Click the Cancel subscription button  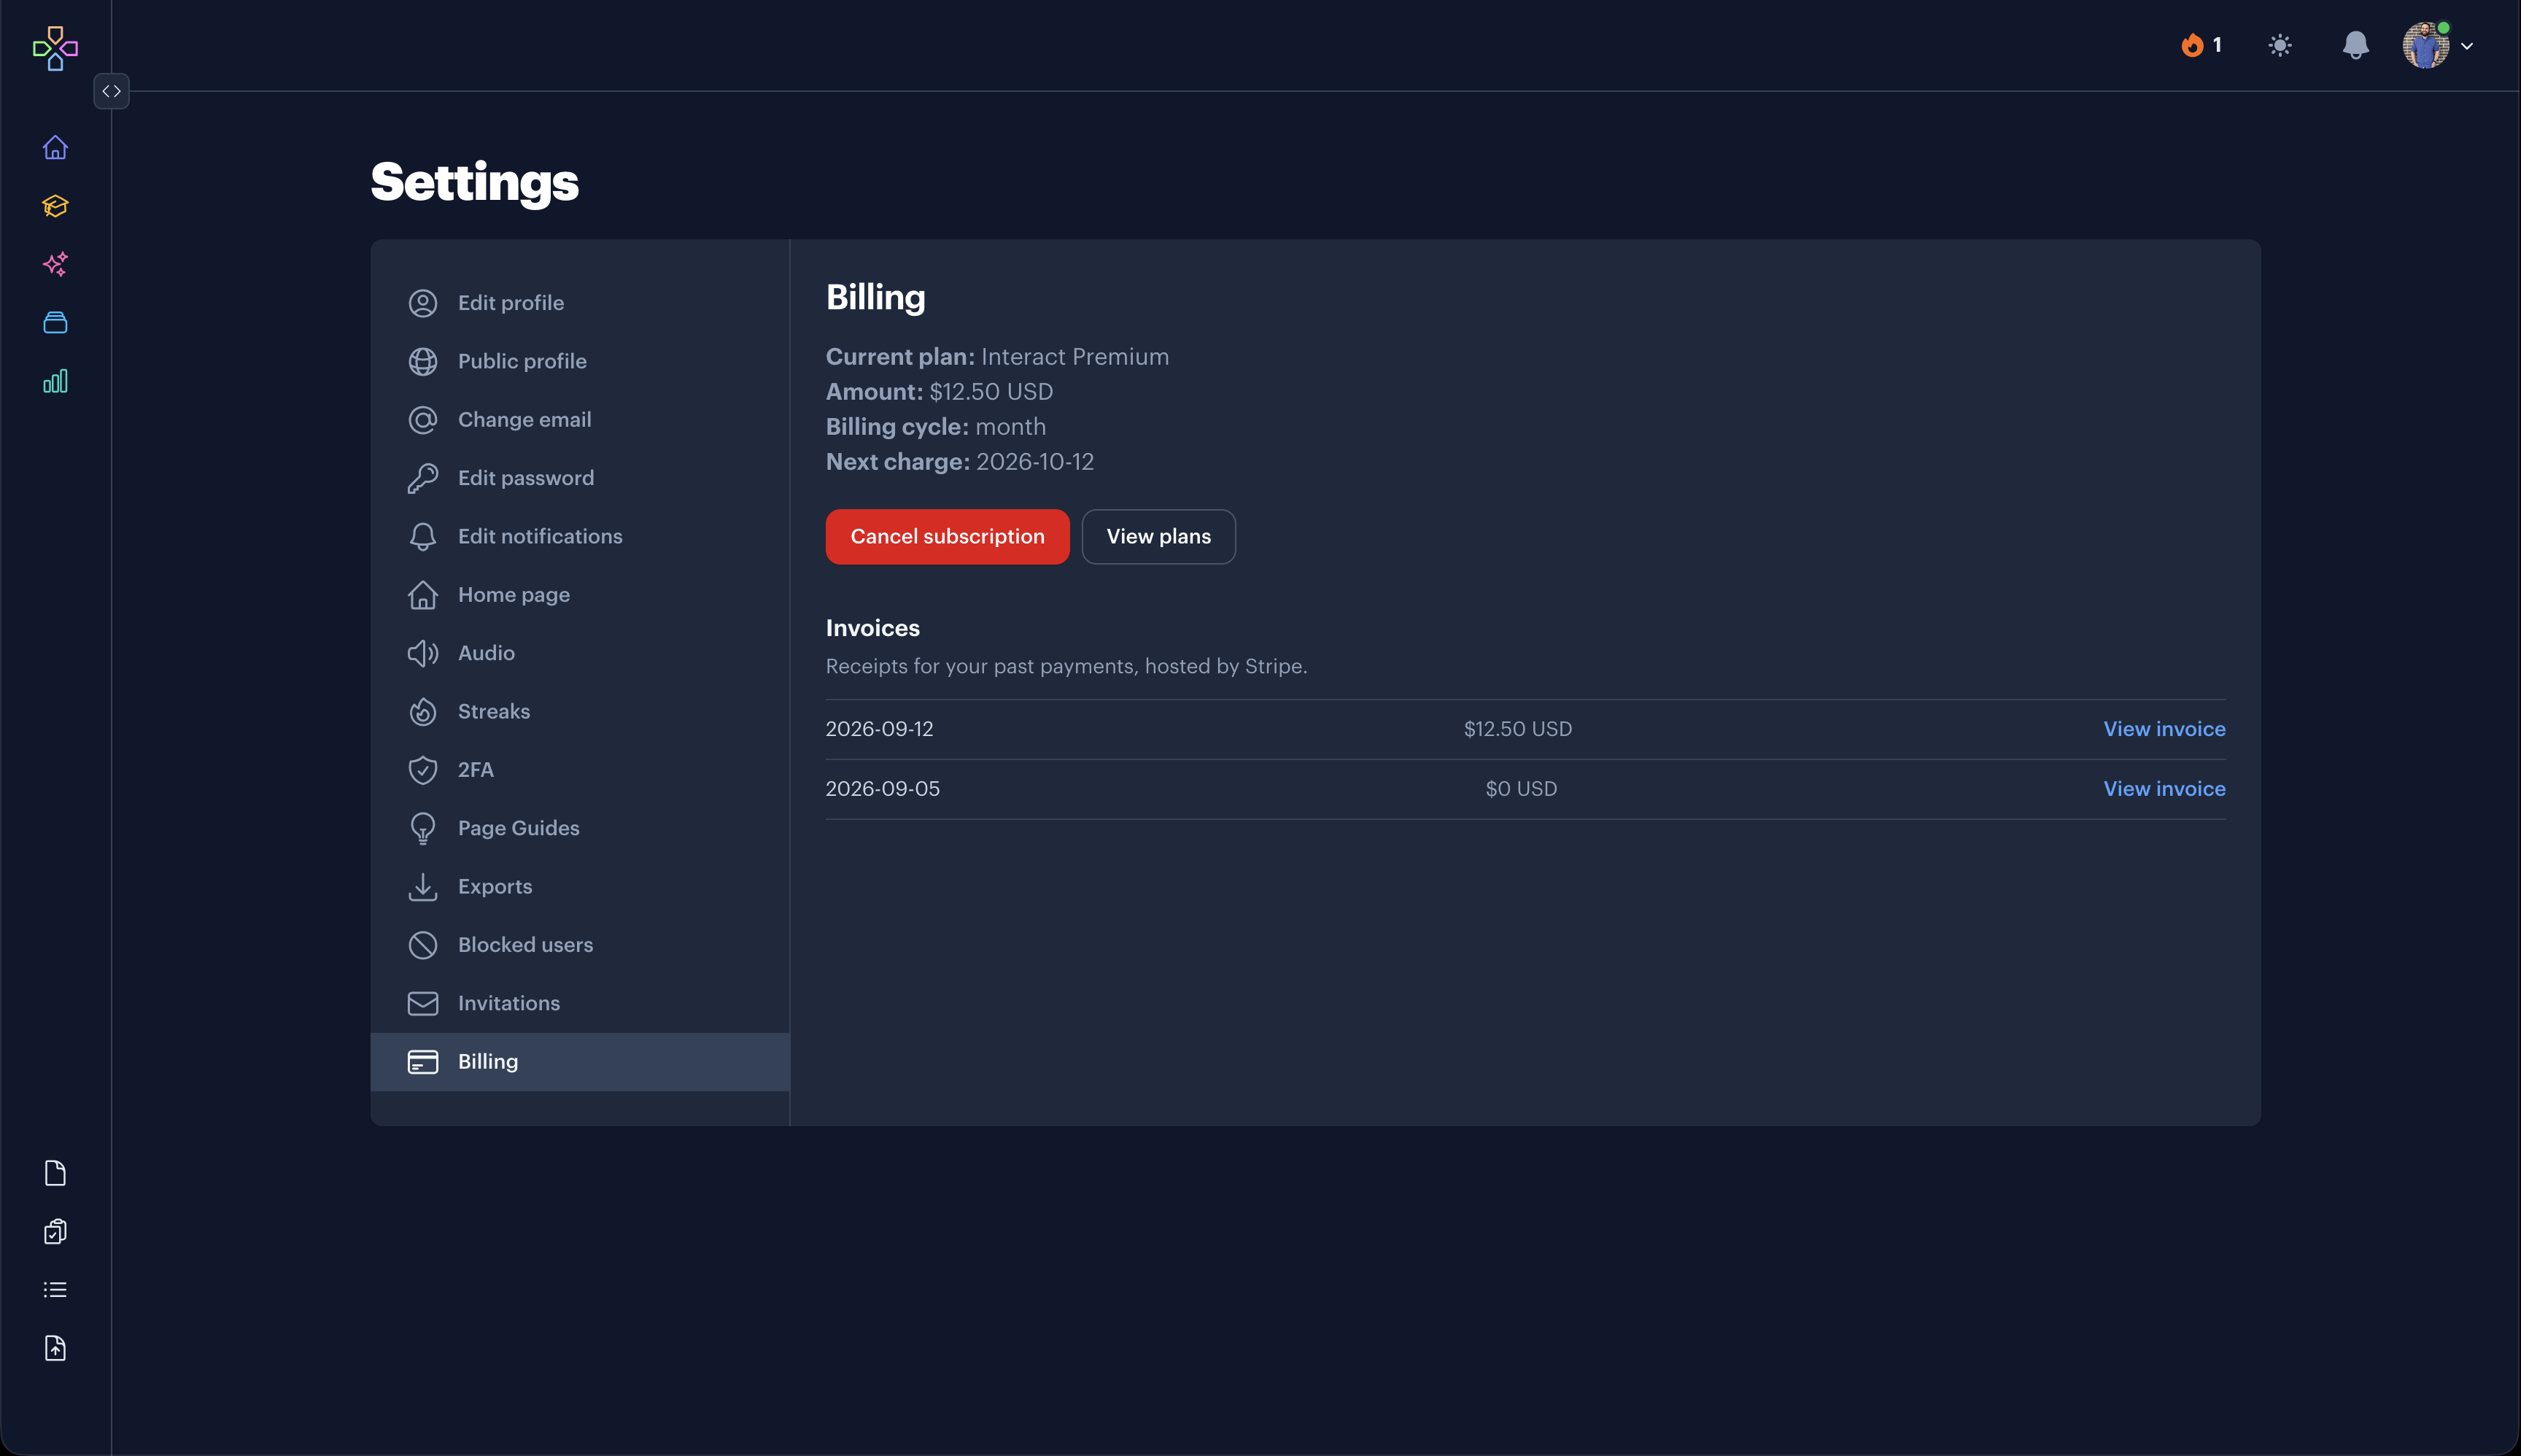click(x=947, y=537)
